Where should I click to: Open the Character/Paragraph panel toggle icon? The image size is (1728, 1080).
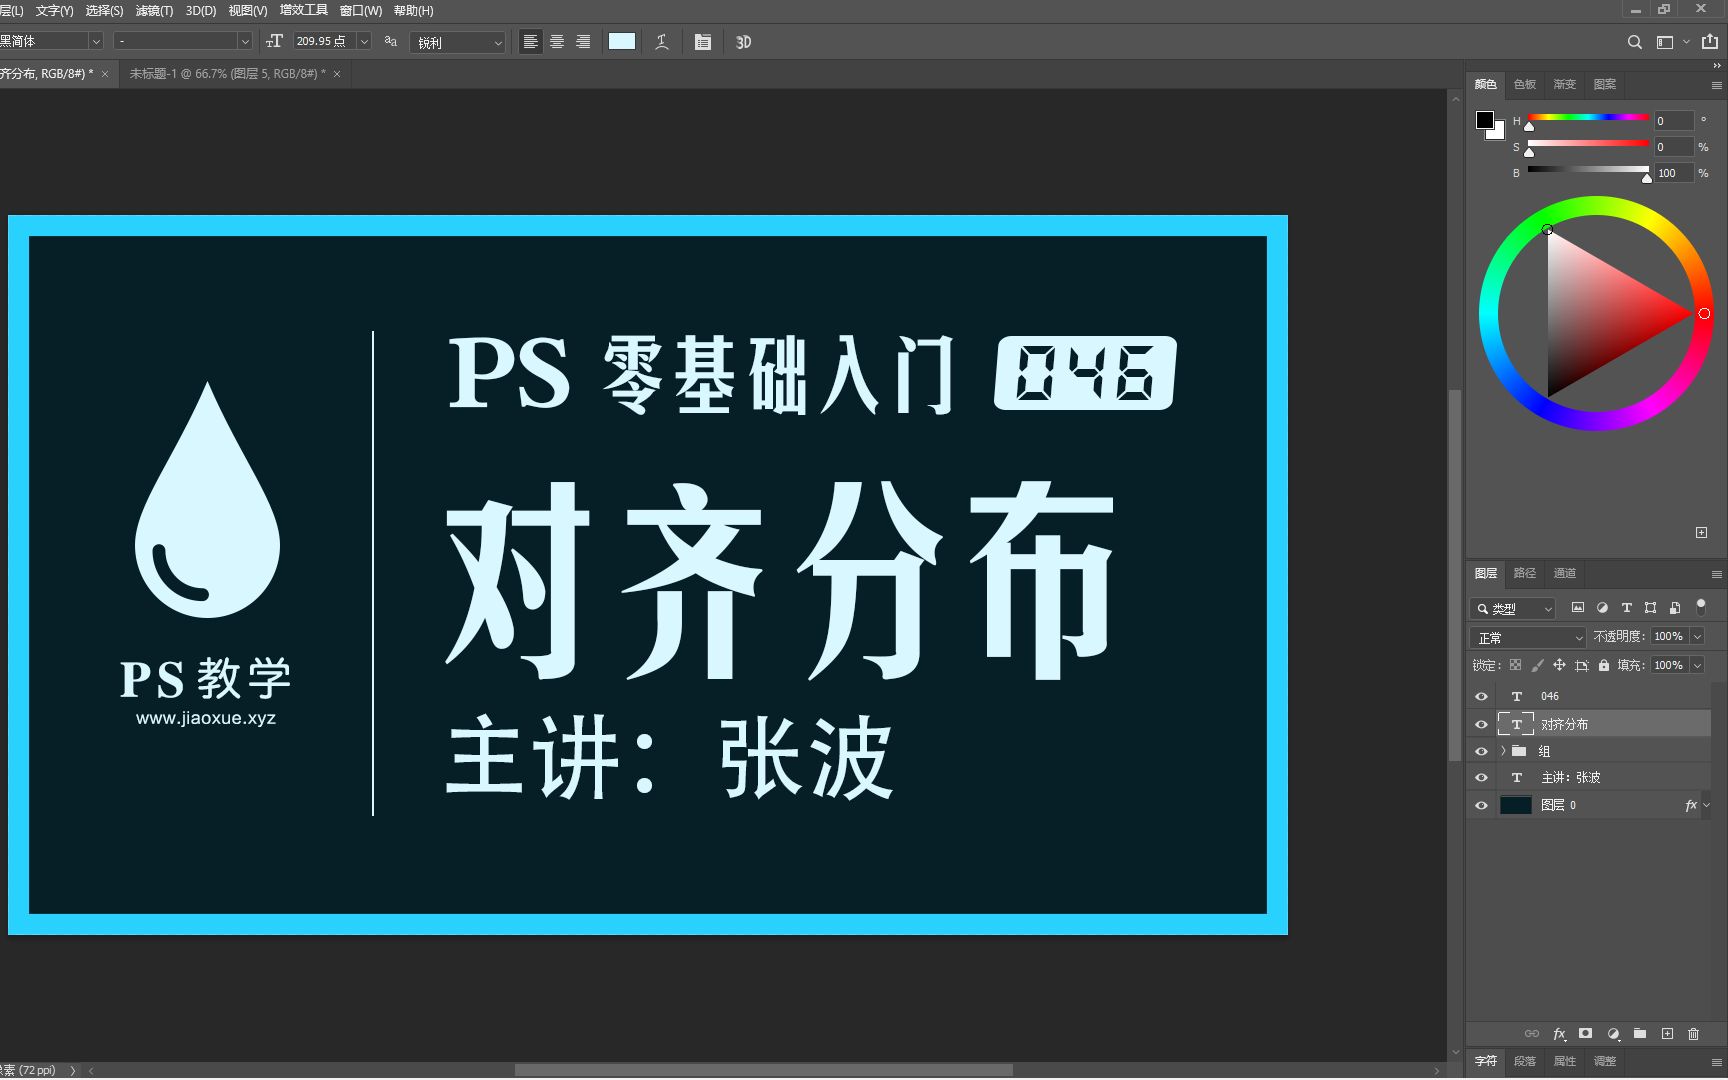pos(702,41)
